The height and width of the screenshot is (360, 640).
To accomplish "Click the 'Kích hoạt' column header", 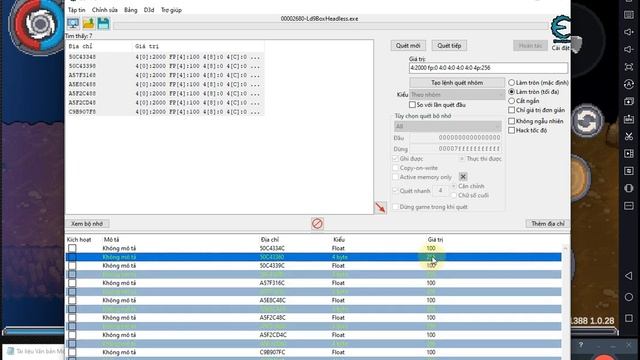I will coord(79,240).
